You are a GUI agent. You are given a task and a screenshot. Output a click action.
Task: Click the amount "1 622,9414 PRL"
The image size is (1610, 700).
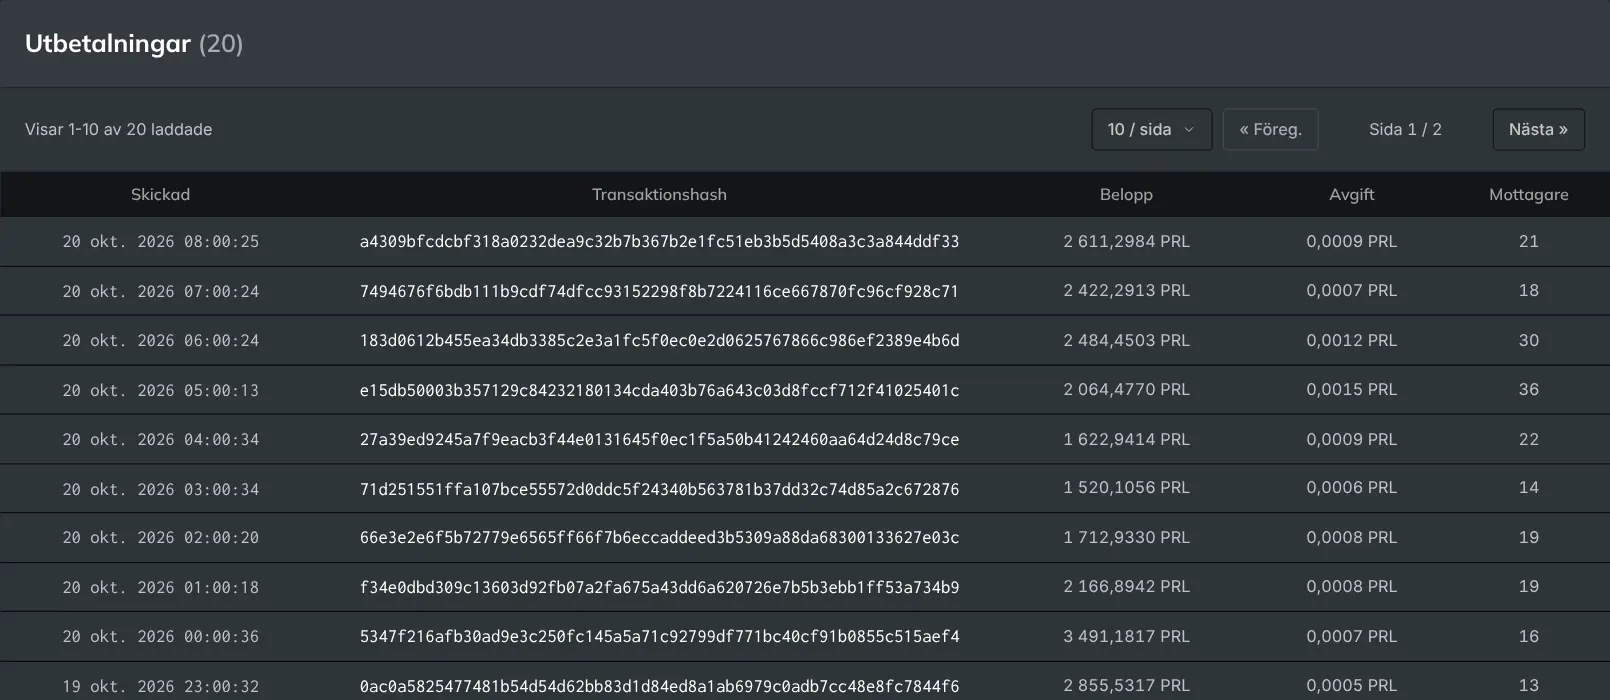[x=1126, y=439]
